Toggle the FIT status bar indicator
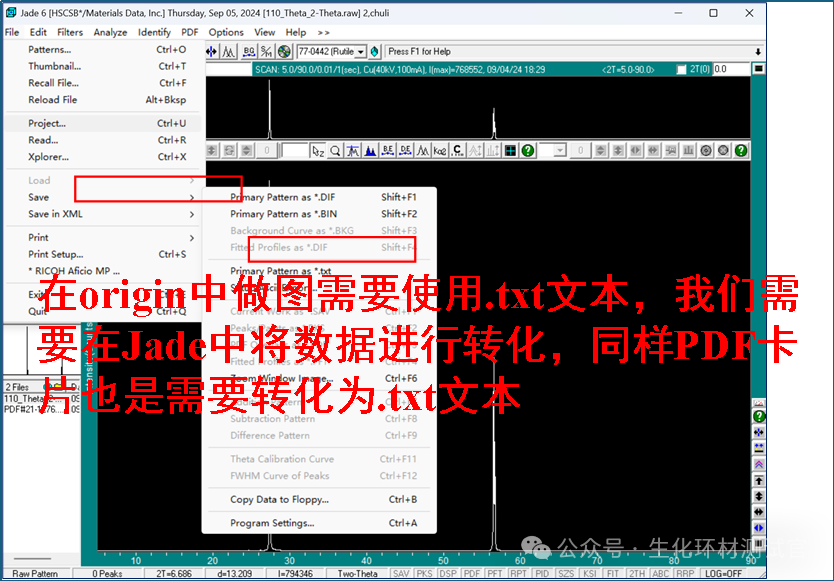Viewport: 834px width, 581px height. pyautogui.click(x=613, y=574)
